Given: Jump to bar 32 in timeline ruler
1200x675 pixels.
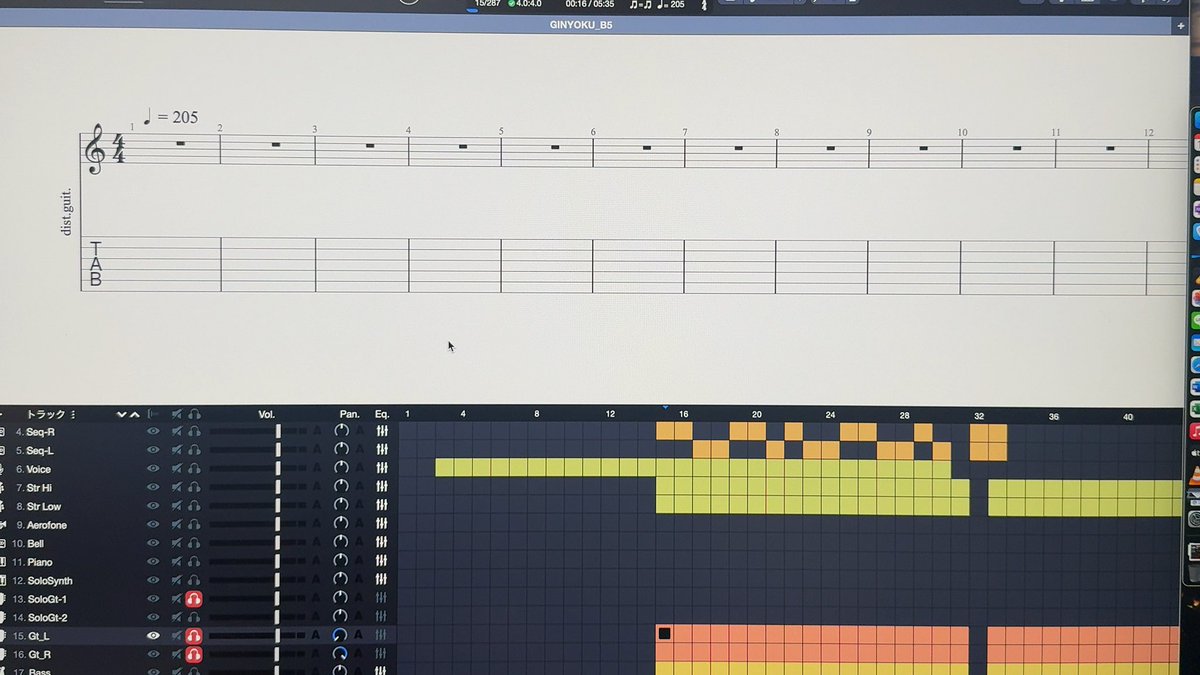Looking at the screenshot, I should point(979,414).
